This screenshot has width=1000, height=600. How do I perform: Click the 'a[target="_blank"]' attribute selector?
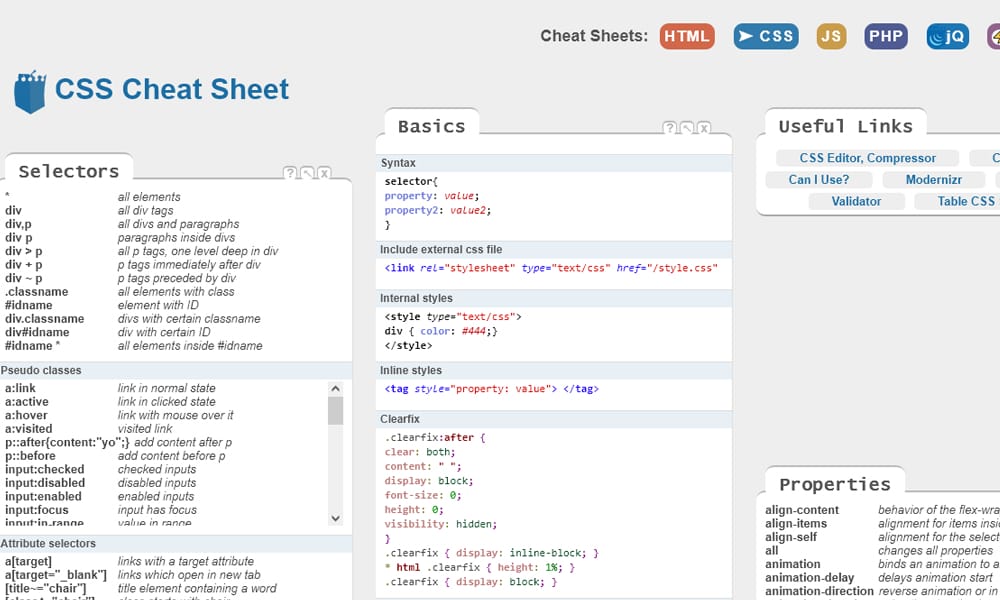pyautogui.click(x=56, y=574)
